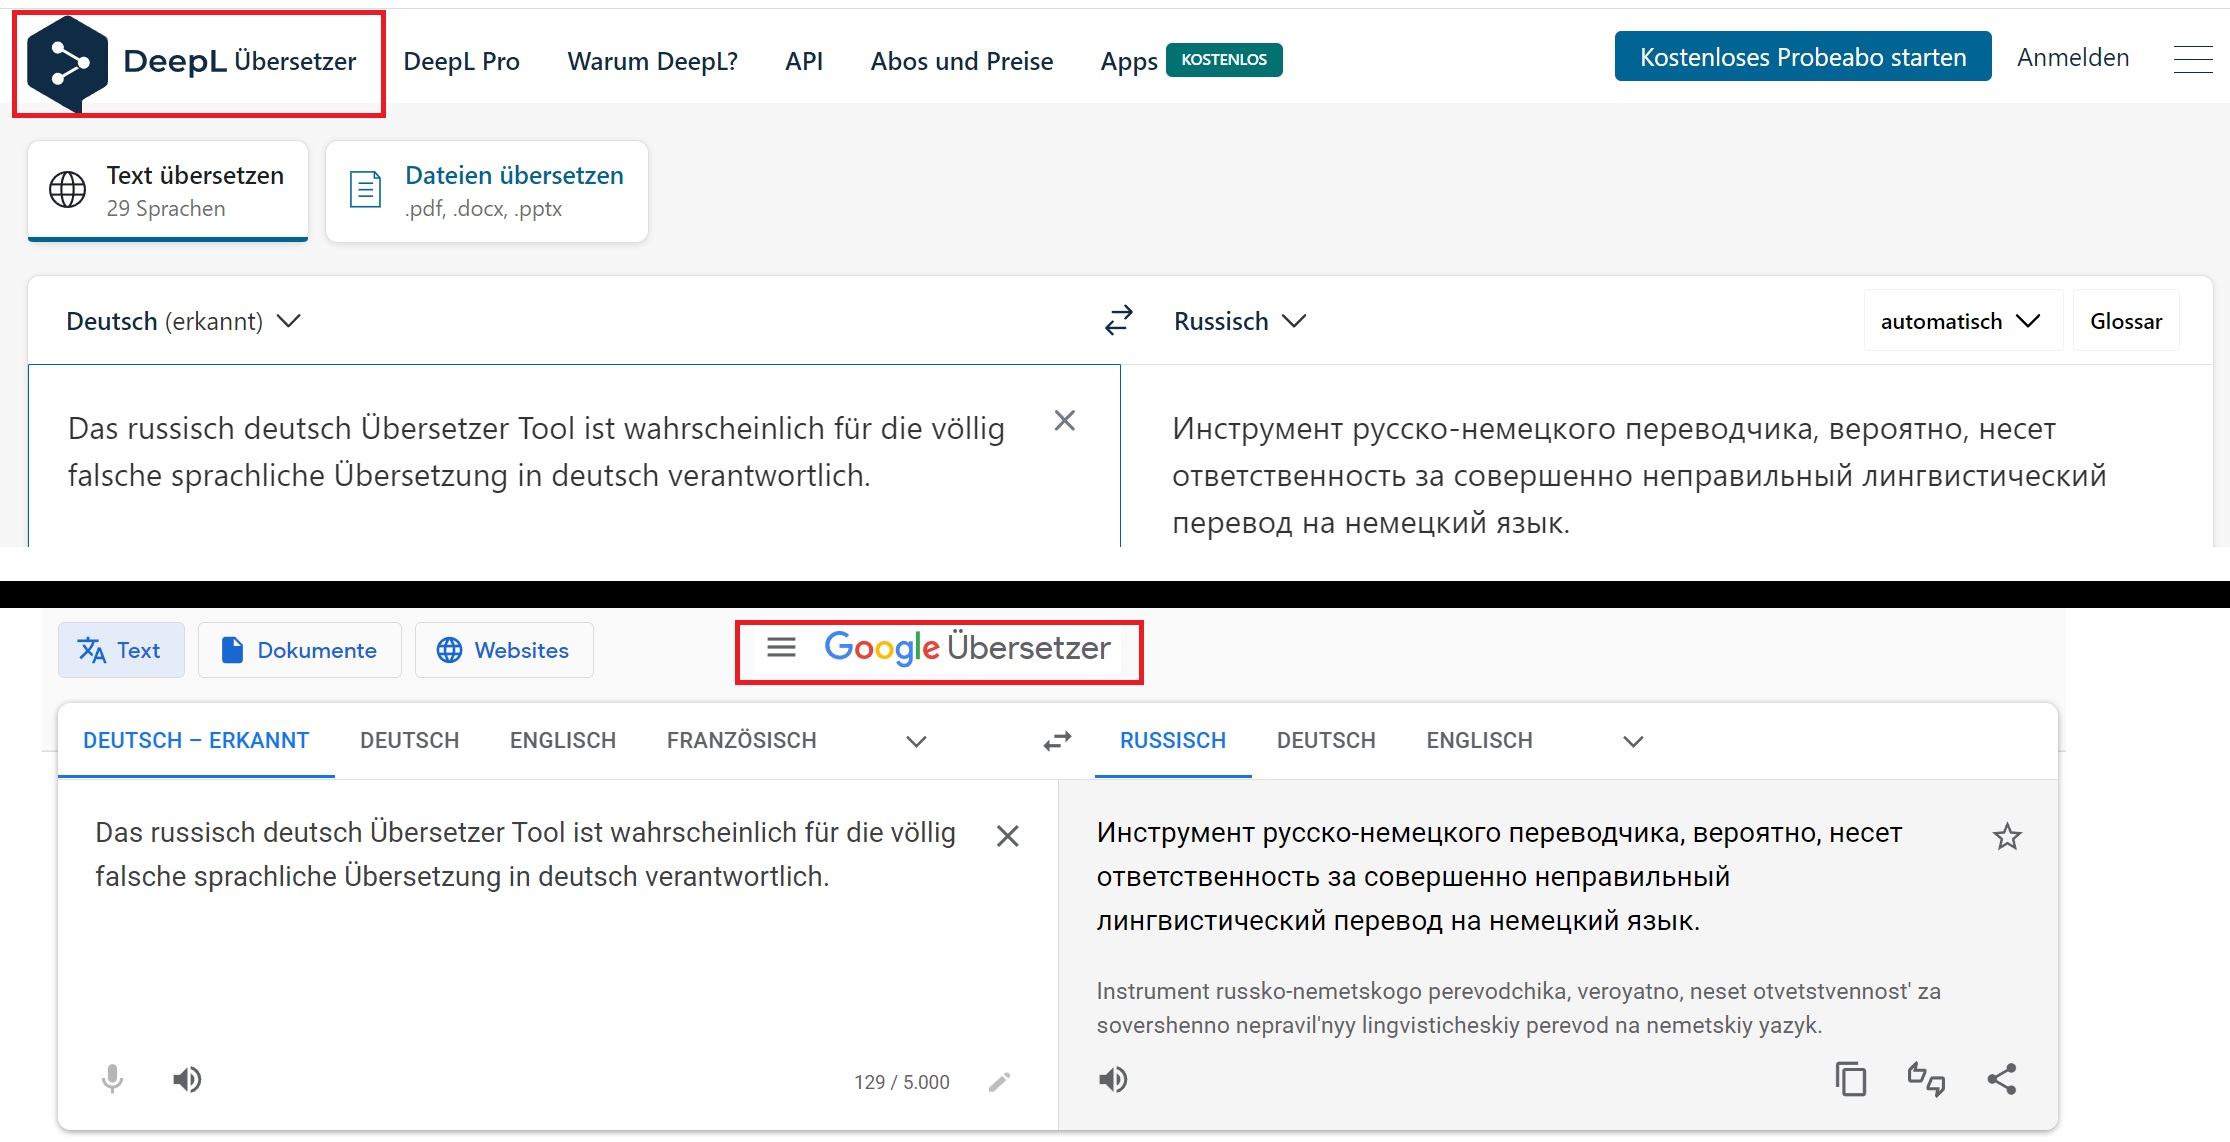Click the Google Übersetzer logo

click(967, 648)
